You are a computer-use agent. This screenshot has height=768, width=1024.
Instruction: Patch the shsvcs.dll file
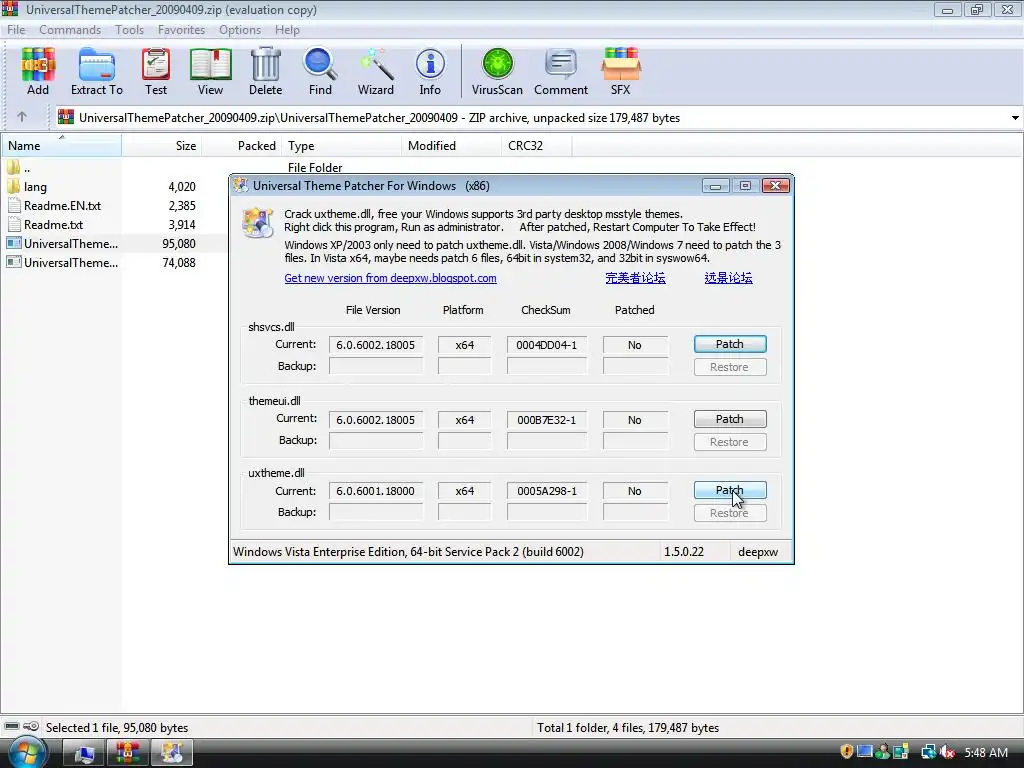(x=730, y=344)
